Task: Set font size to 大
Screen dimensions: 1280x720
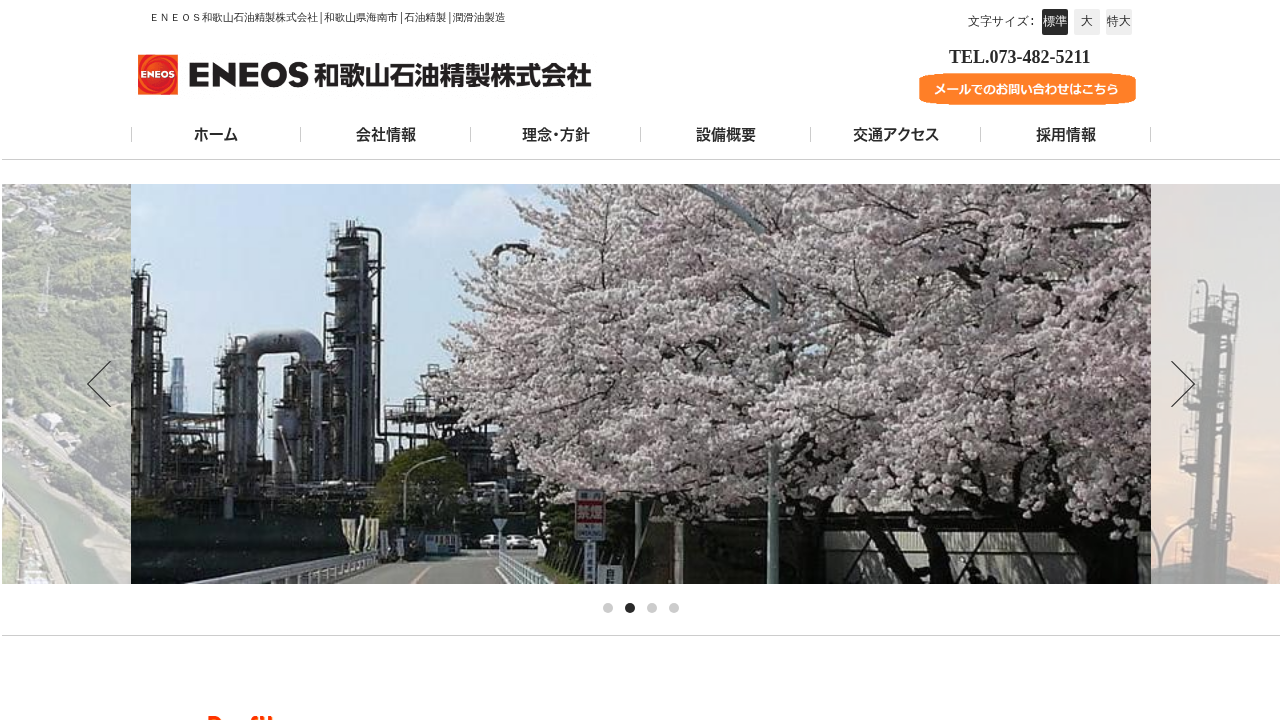Action: click(x=1087, y=22)
